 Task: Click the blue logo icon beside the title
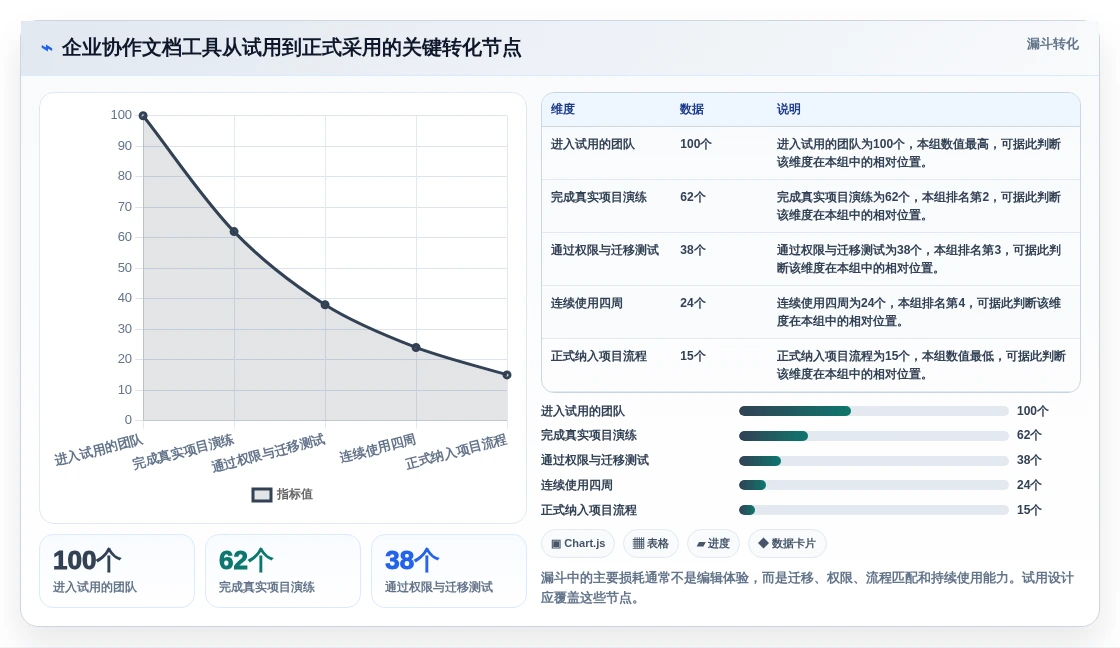point(47,48)
